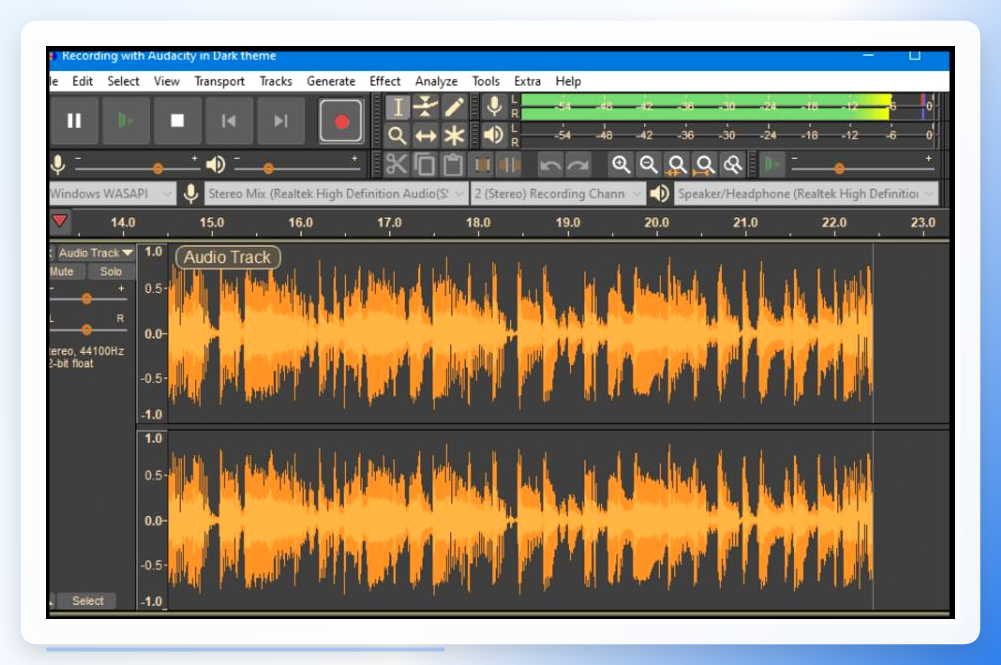The height and width of the screenshot is (665, 1001).
Task: Click the Redo arrow
Action: tap(578, 165)
